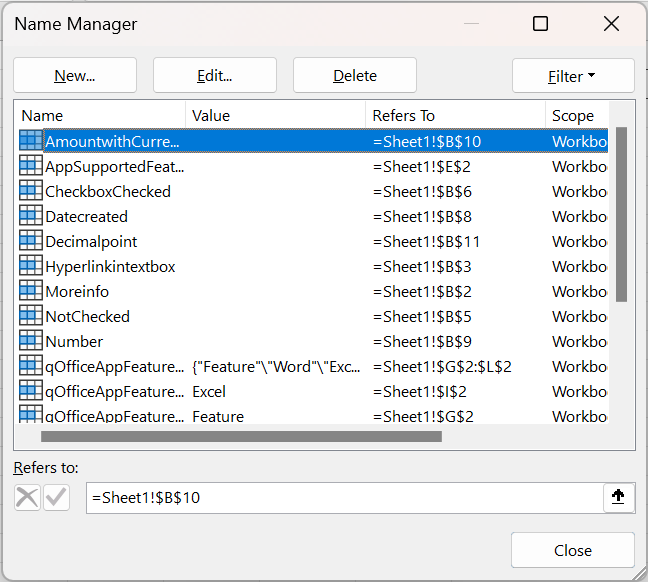Click the table icon next to NotChecked
This screenshot has width=648, height=582.
[x=31, y=315]
